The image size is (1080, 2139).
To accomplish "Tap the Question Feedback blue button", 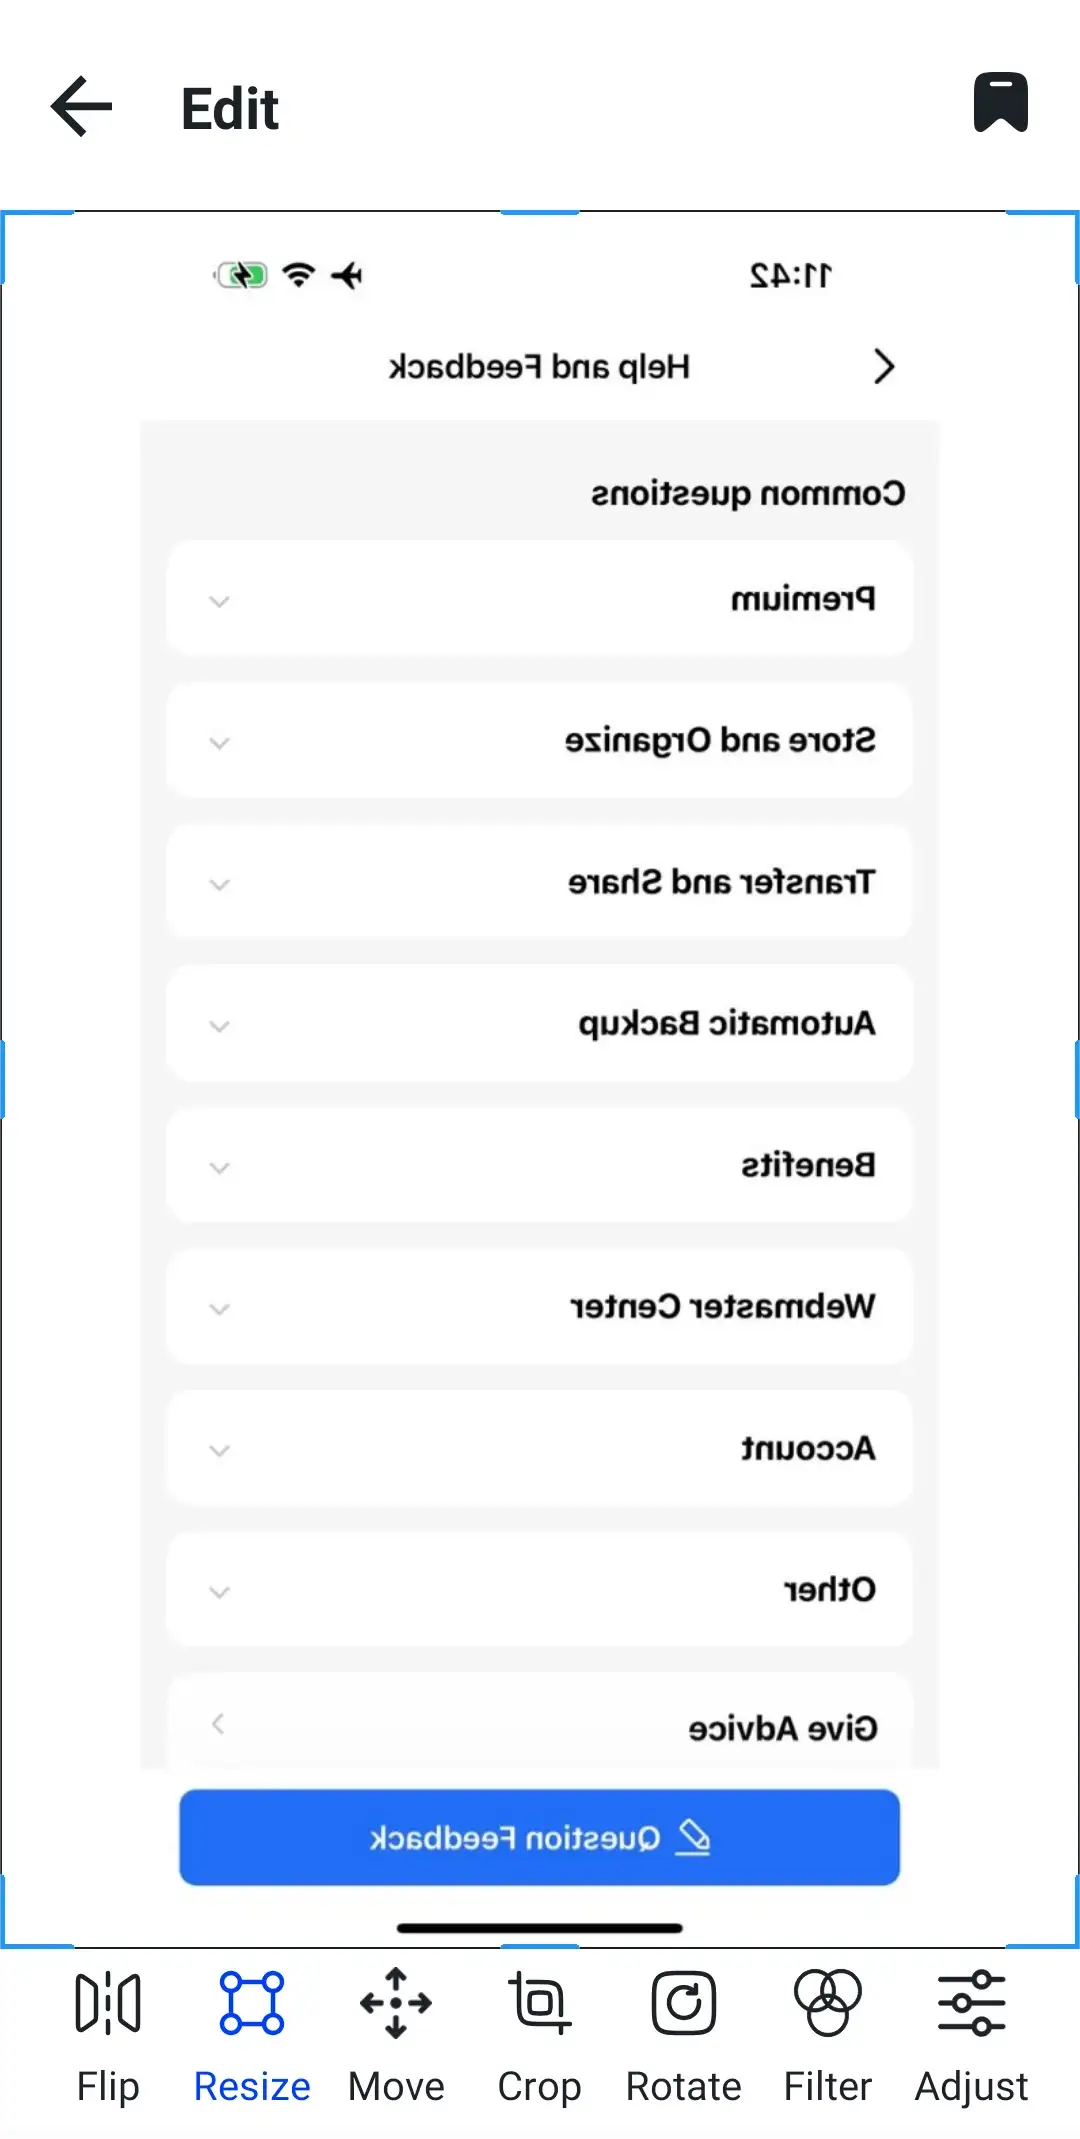I will point(539,1837).
